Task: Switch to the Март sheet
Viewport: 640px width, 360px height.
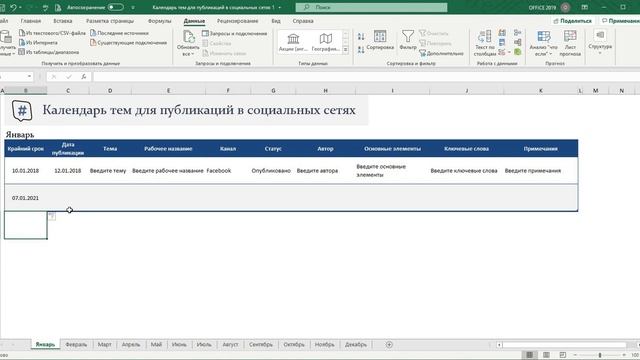Action: click(x=104, y=344)
